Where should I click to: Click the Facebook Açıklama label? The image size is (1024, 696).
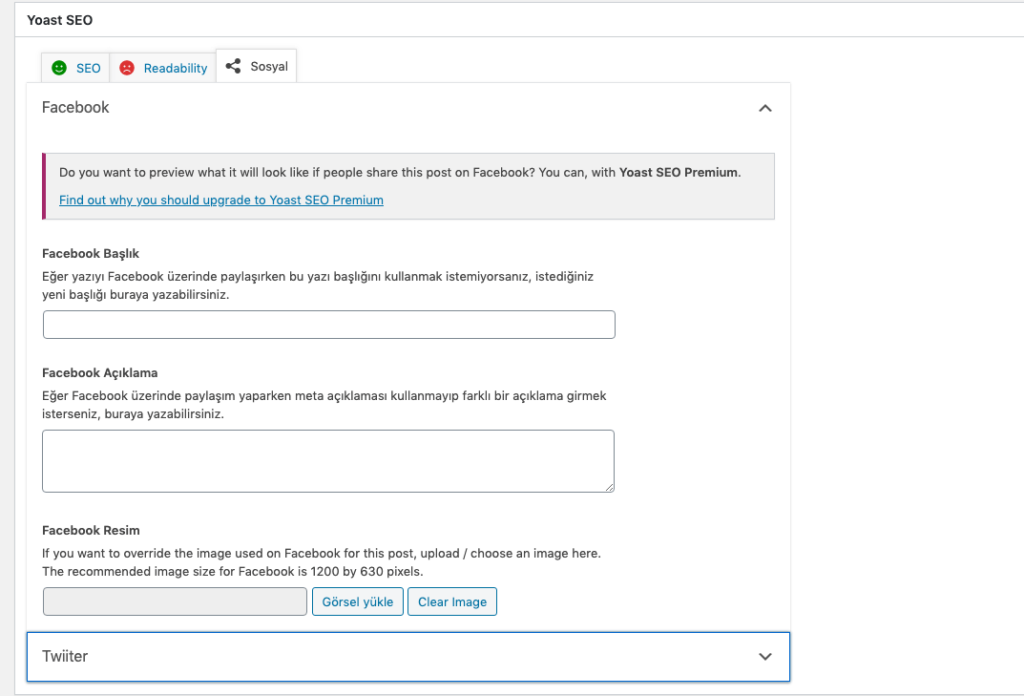pos(100,373)
